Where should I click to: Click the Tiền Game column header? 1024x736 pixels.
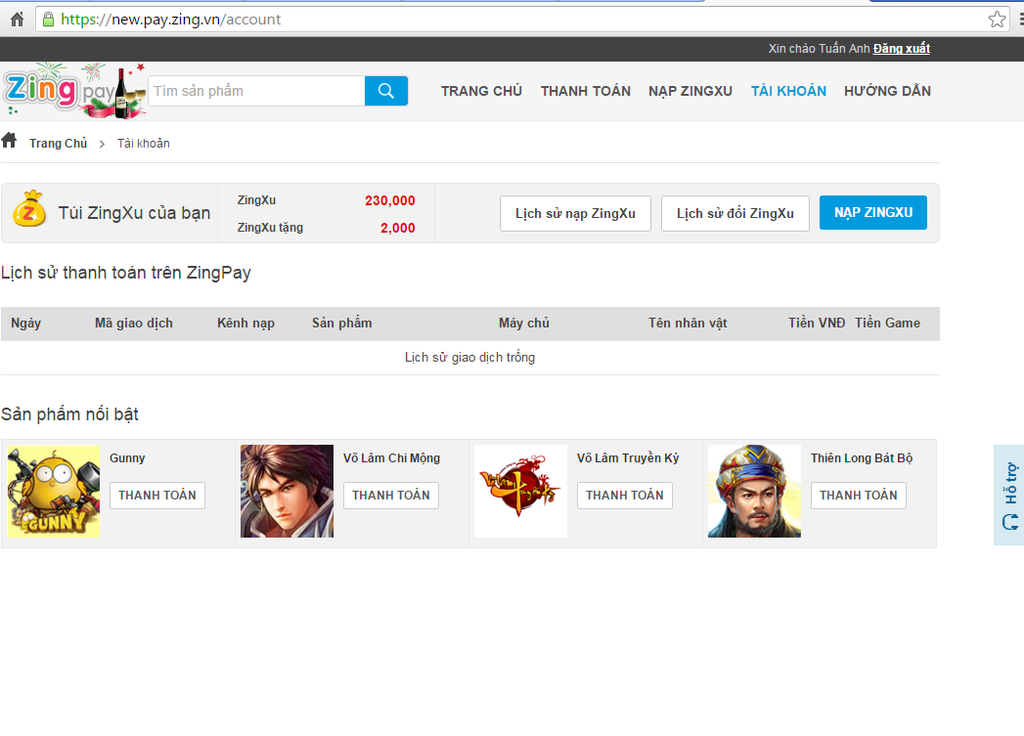(888, 323)
